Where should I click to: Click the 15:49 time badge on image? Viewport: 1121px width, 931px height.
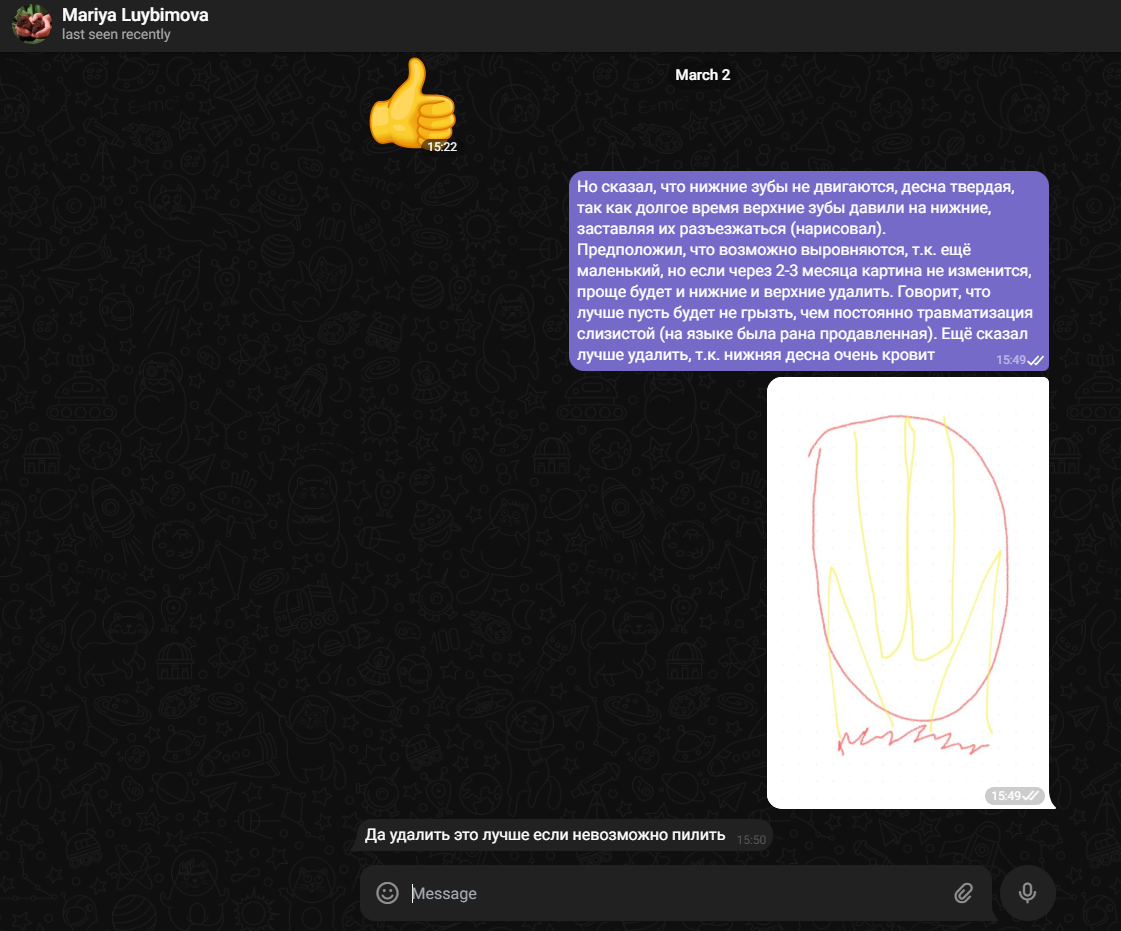click(1006, 796)
